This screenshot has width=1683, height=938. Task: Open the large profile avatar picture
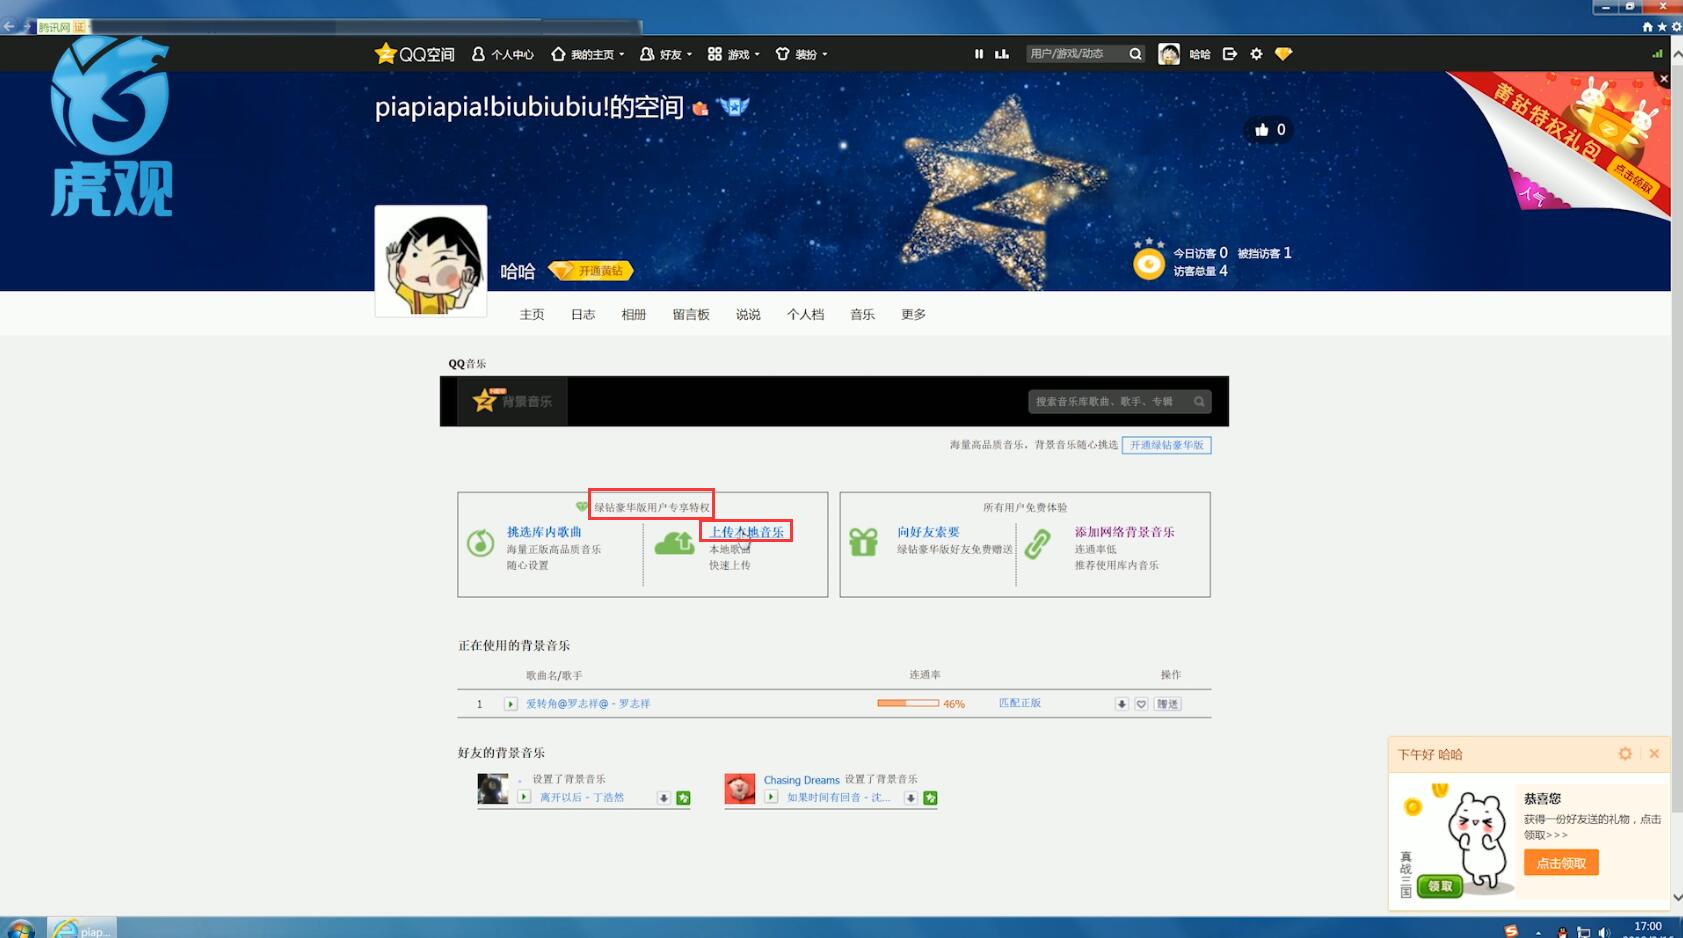(431, 261)
